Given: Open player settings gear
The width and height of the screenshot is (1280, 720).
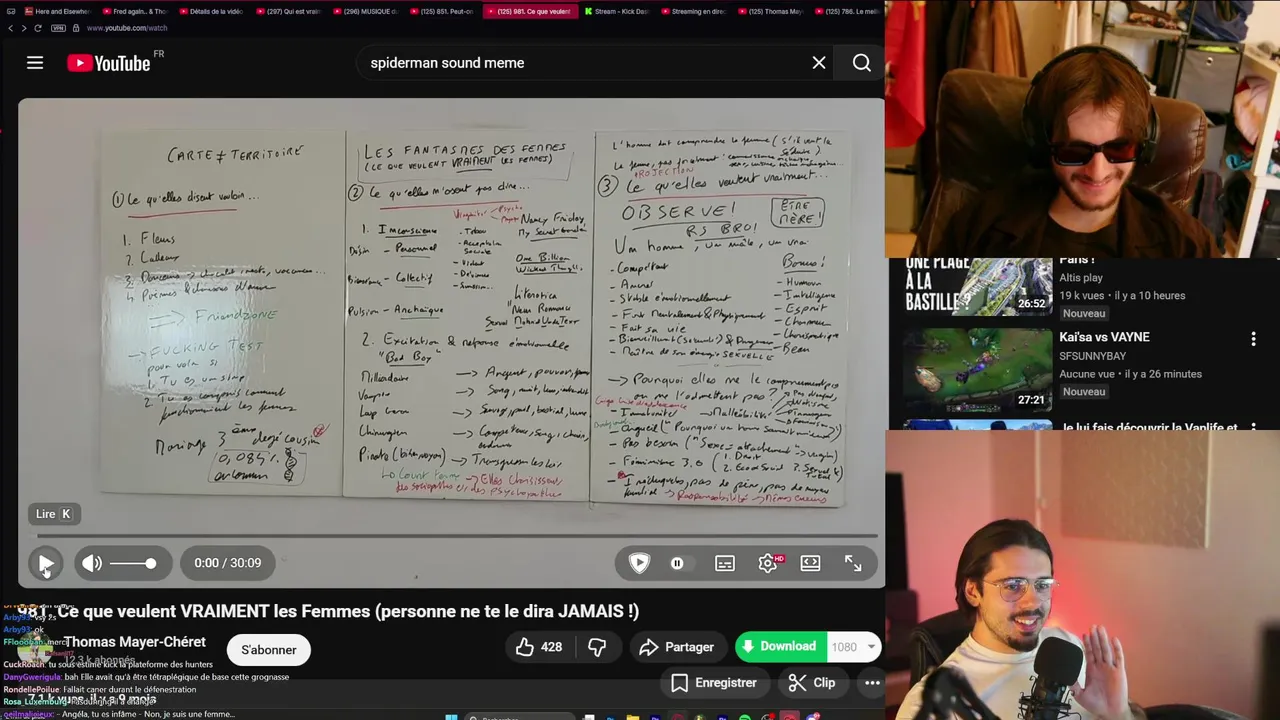Looking at the screenshot, I should pyautogui.click(x=768, y=563).
